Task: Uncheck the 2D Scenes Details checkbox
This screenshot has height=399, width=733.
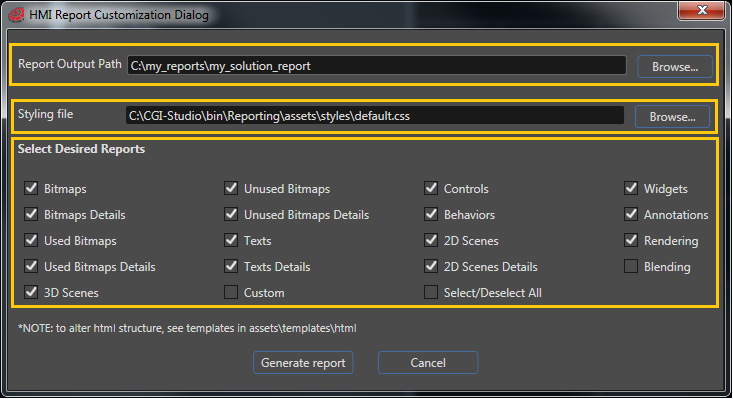Action: (431, 266)
